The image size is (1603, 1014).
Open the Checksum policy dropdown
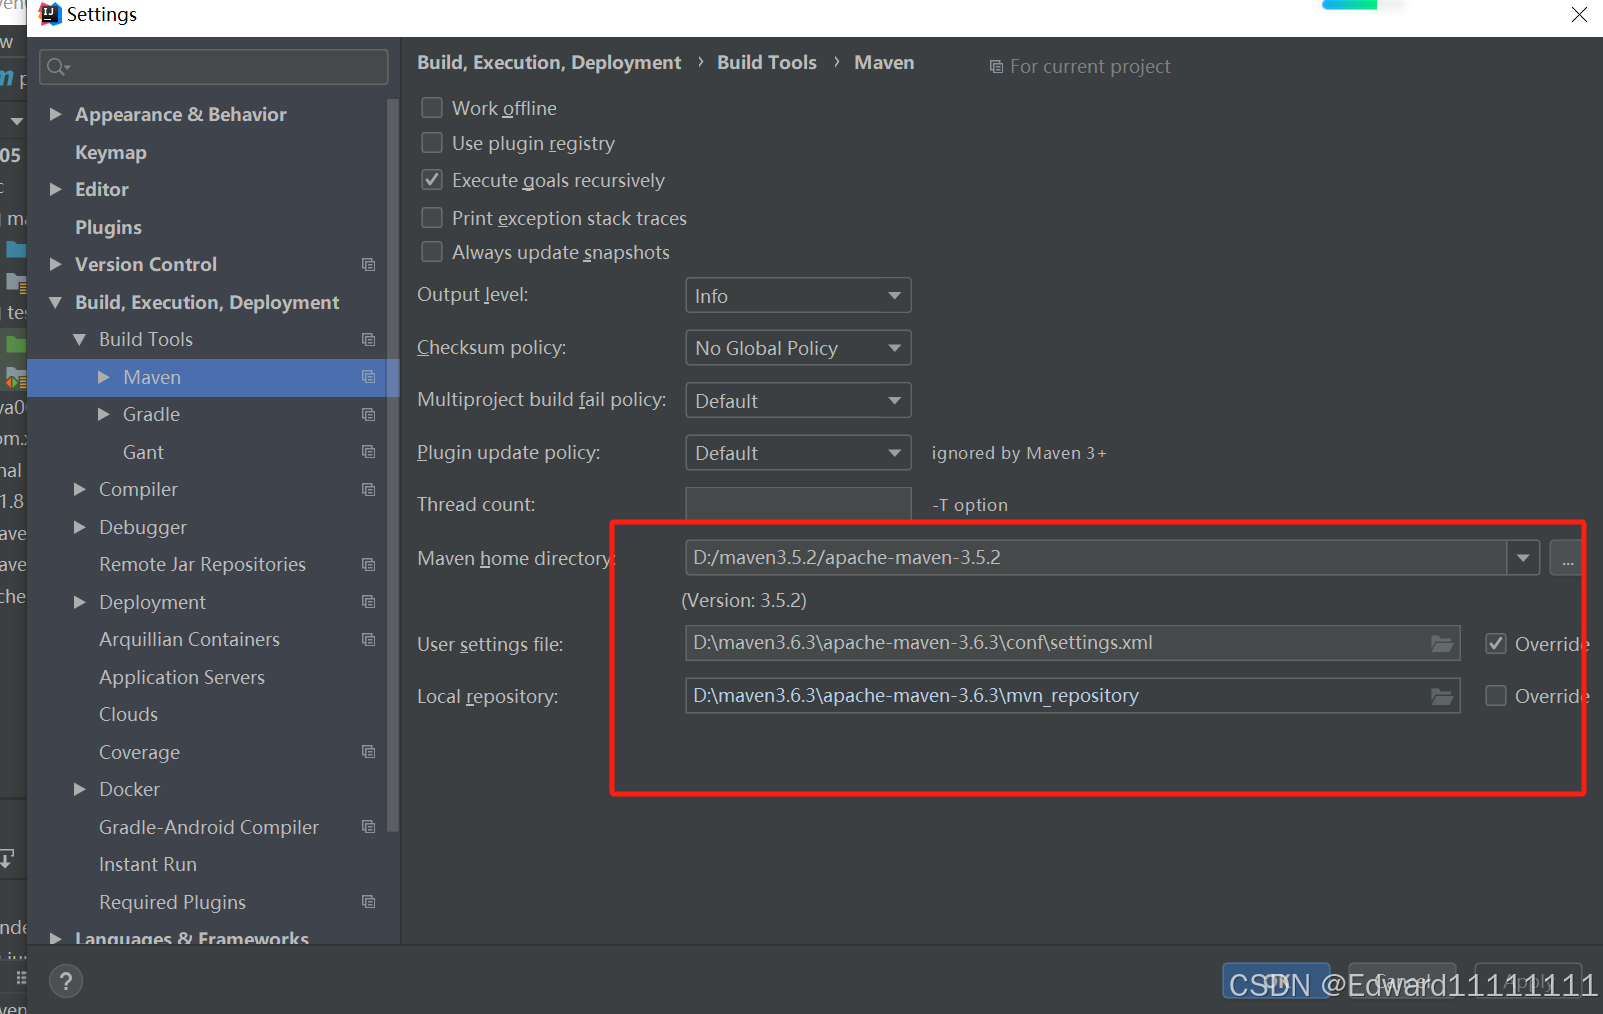click(x=798, y=348)
